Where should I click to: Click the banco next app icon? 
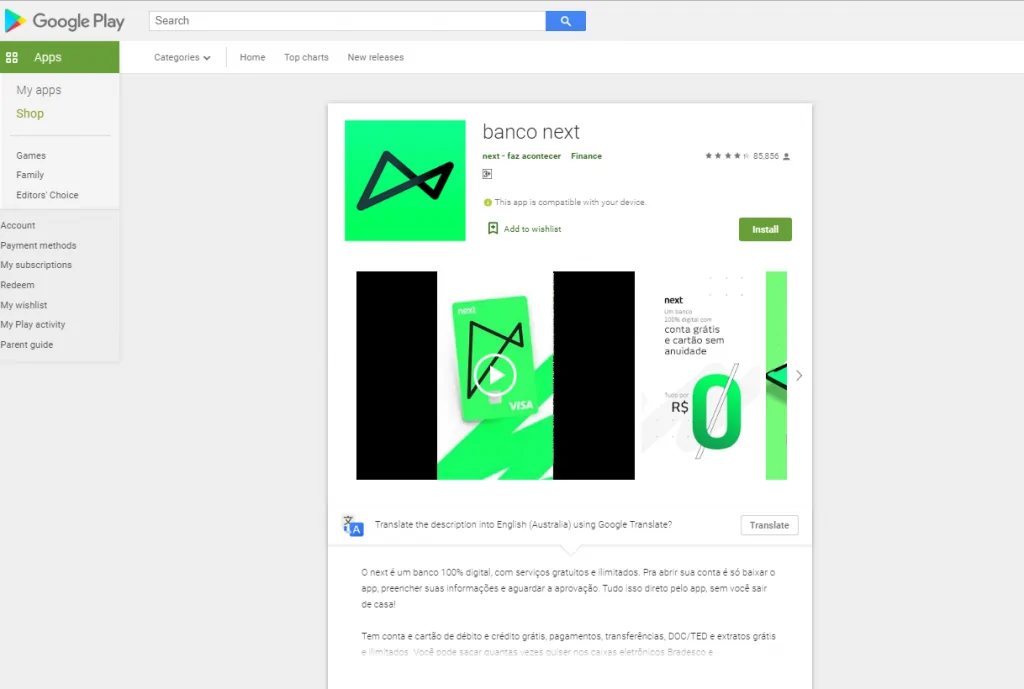tap(405, 180)
